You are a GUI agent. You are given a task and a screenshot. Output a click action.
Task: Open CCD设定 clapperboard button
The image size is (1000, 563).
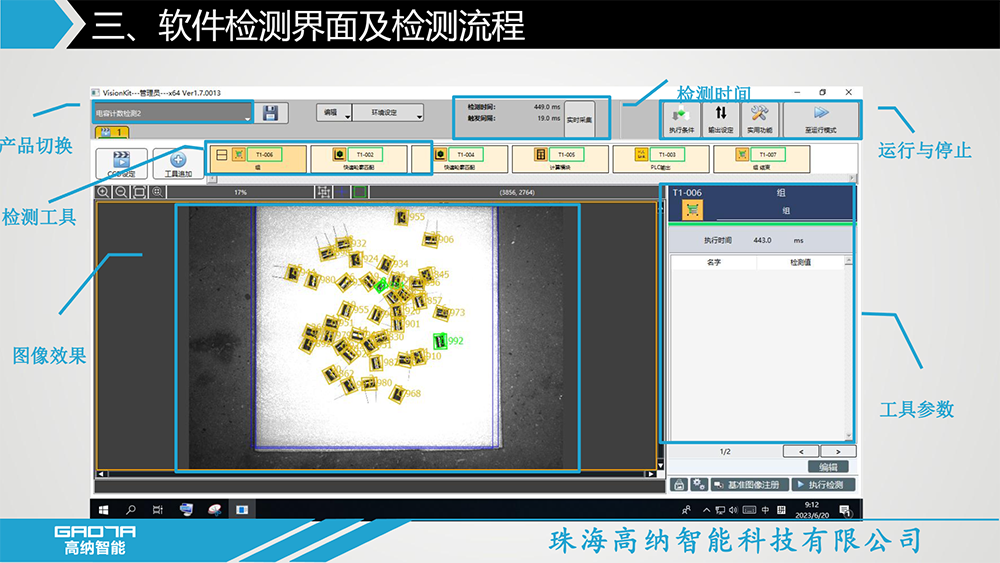(121, 163)
